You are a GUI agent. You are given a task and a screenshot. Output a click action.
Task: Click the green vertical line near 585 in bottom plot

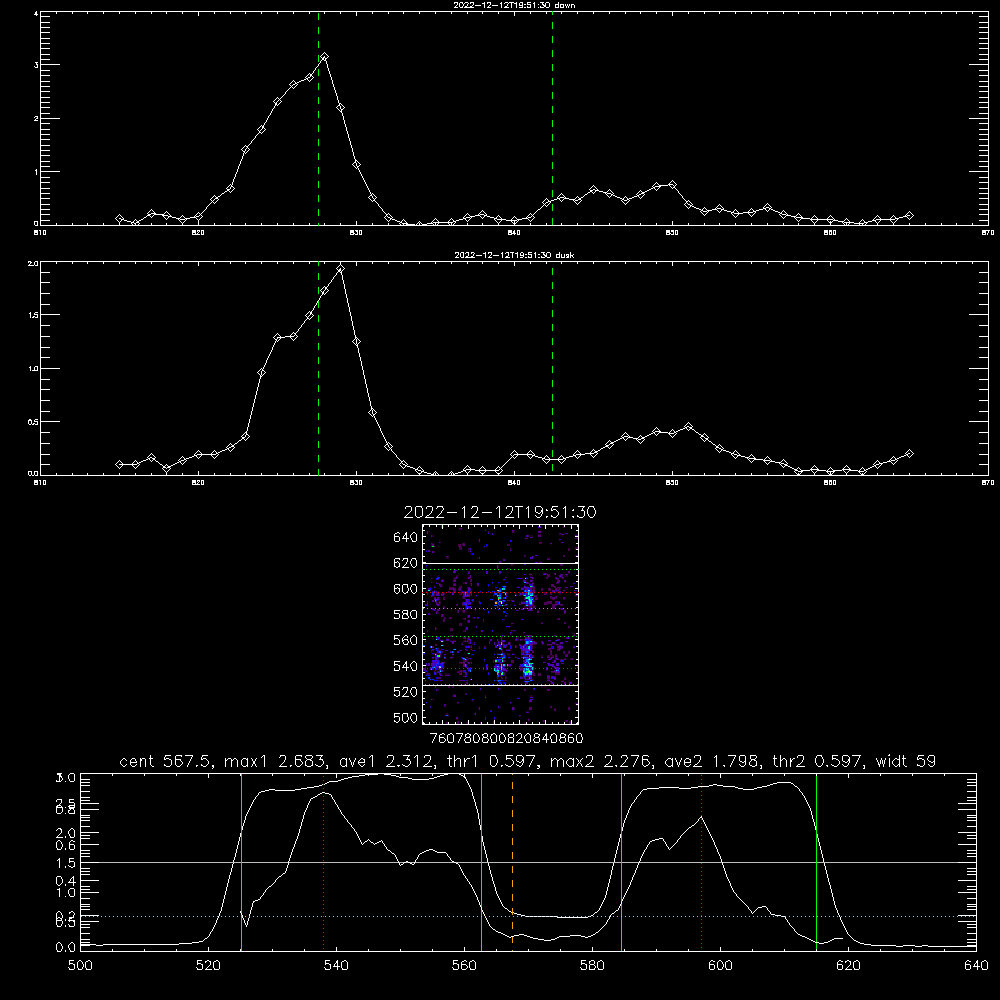click(621, 862)
